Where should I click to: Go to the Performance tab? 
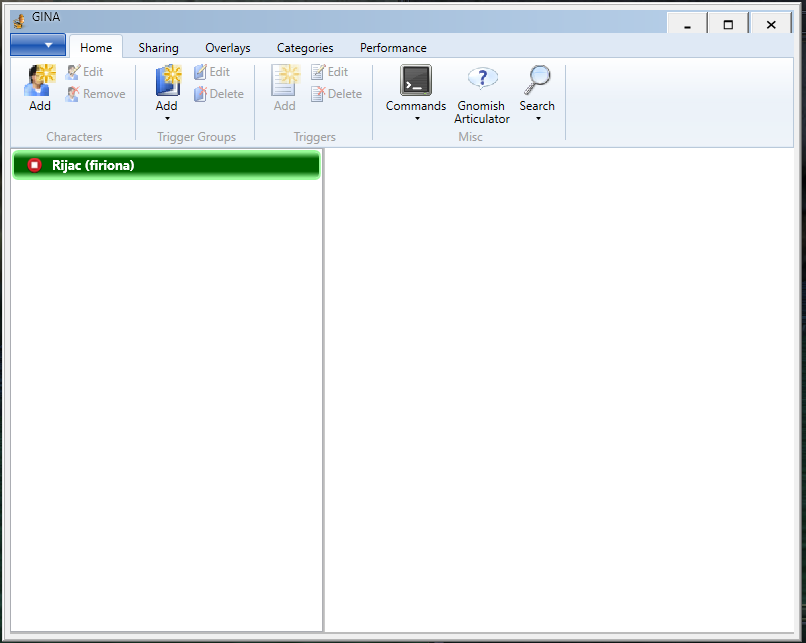coord(393,48)
